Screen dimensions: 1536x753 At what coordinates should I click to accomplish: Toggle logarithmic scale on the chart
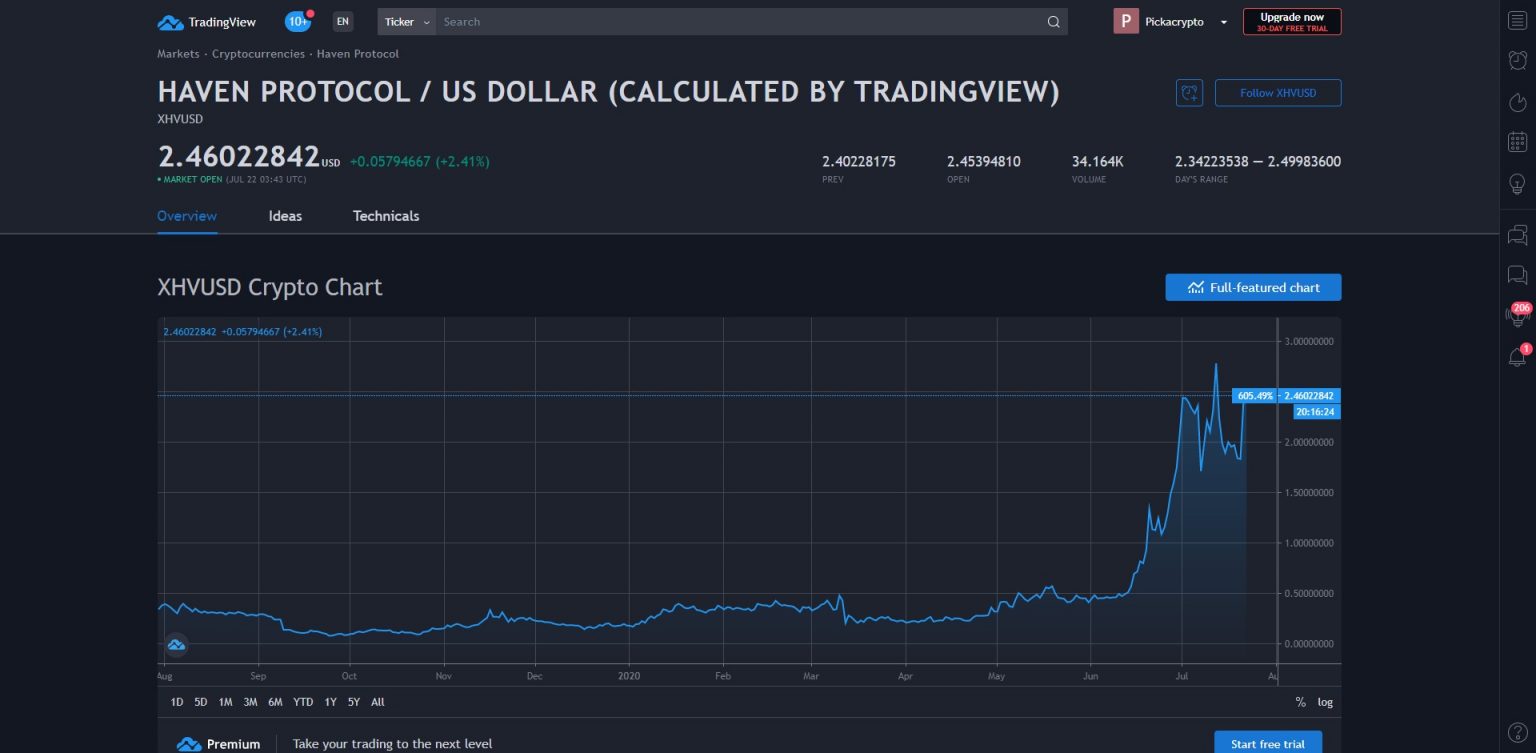pos(1324,702)
